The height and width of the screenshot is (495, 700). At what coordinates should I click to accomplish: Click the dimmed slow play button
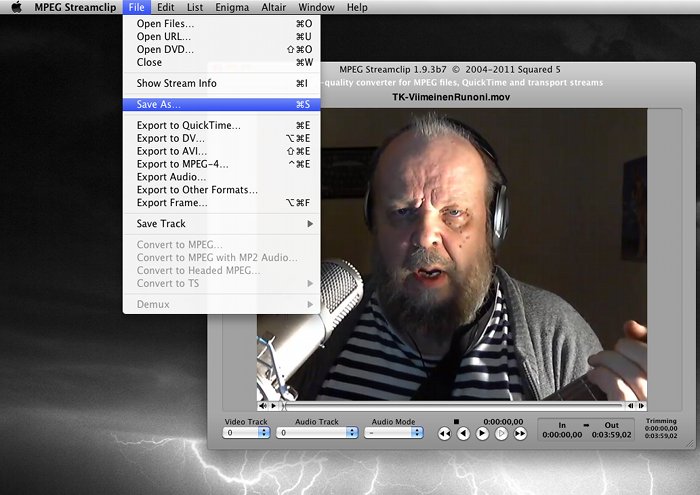coord(501,433)
